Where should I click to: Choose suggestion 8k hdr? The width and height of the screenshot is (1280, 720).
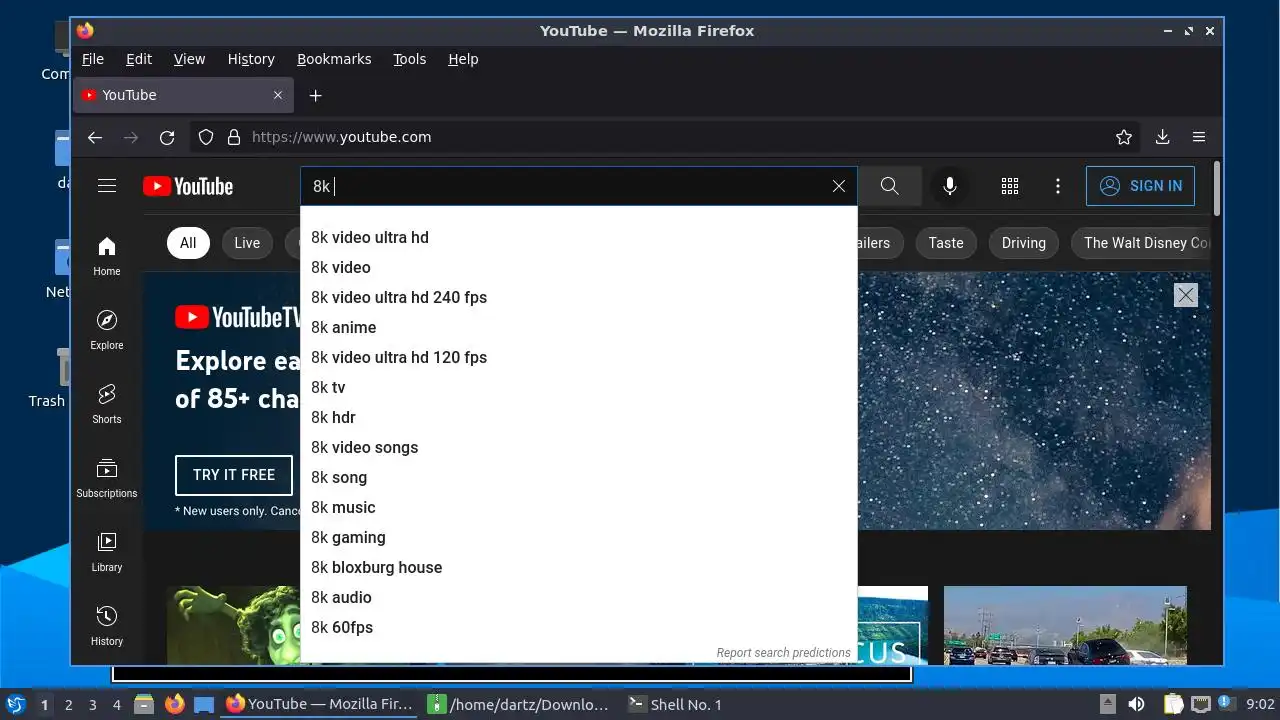[x=579, y=417]
